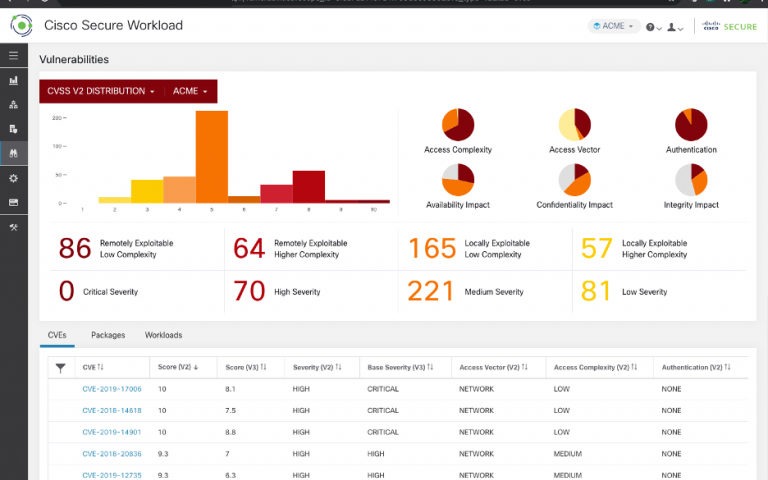The height and width of the screenshot is (480, 768).
Task: Open the CVE-2018-14618 link
Action: (x=112, y=410)
